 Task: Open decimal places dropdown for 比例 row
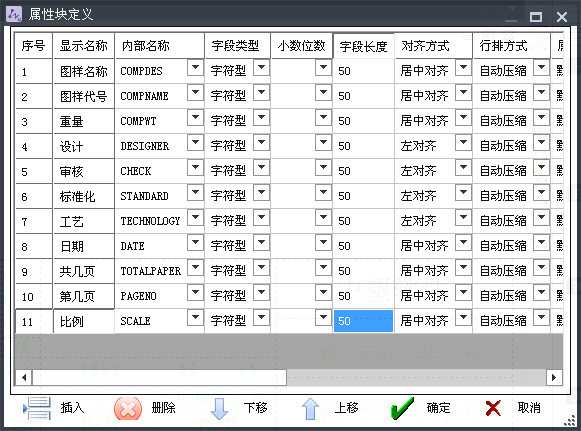coord(323,318)
